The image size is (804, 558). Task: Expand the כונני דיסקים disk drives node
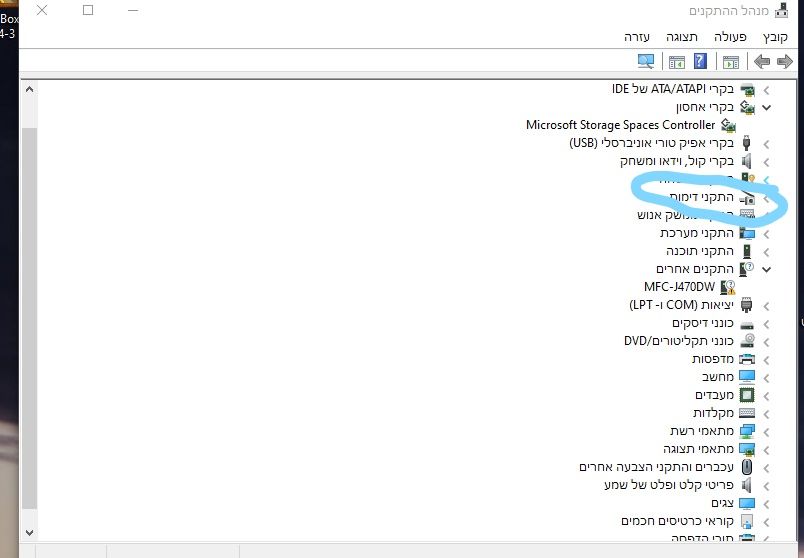(x=766, y=323)
